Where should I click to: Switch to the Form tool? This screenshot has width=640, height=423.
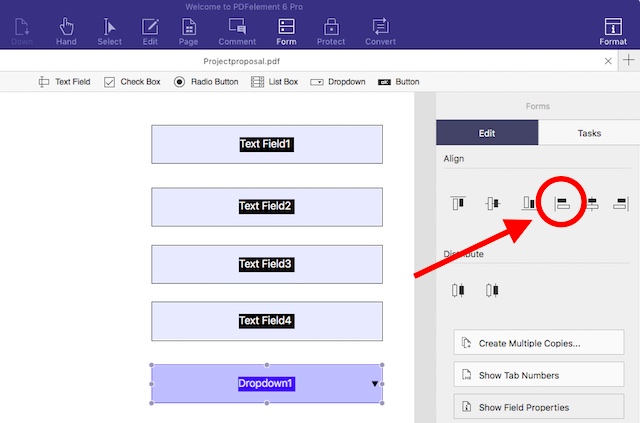tap(286, 31)
